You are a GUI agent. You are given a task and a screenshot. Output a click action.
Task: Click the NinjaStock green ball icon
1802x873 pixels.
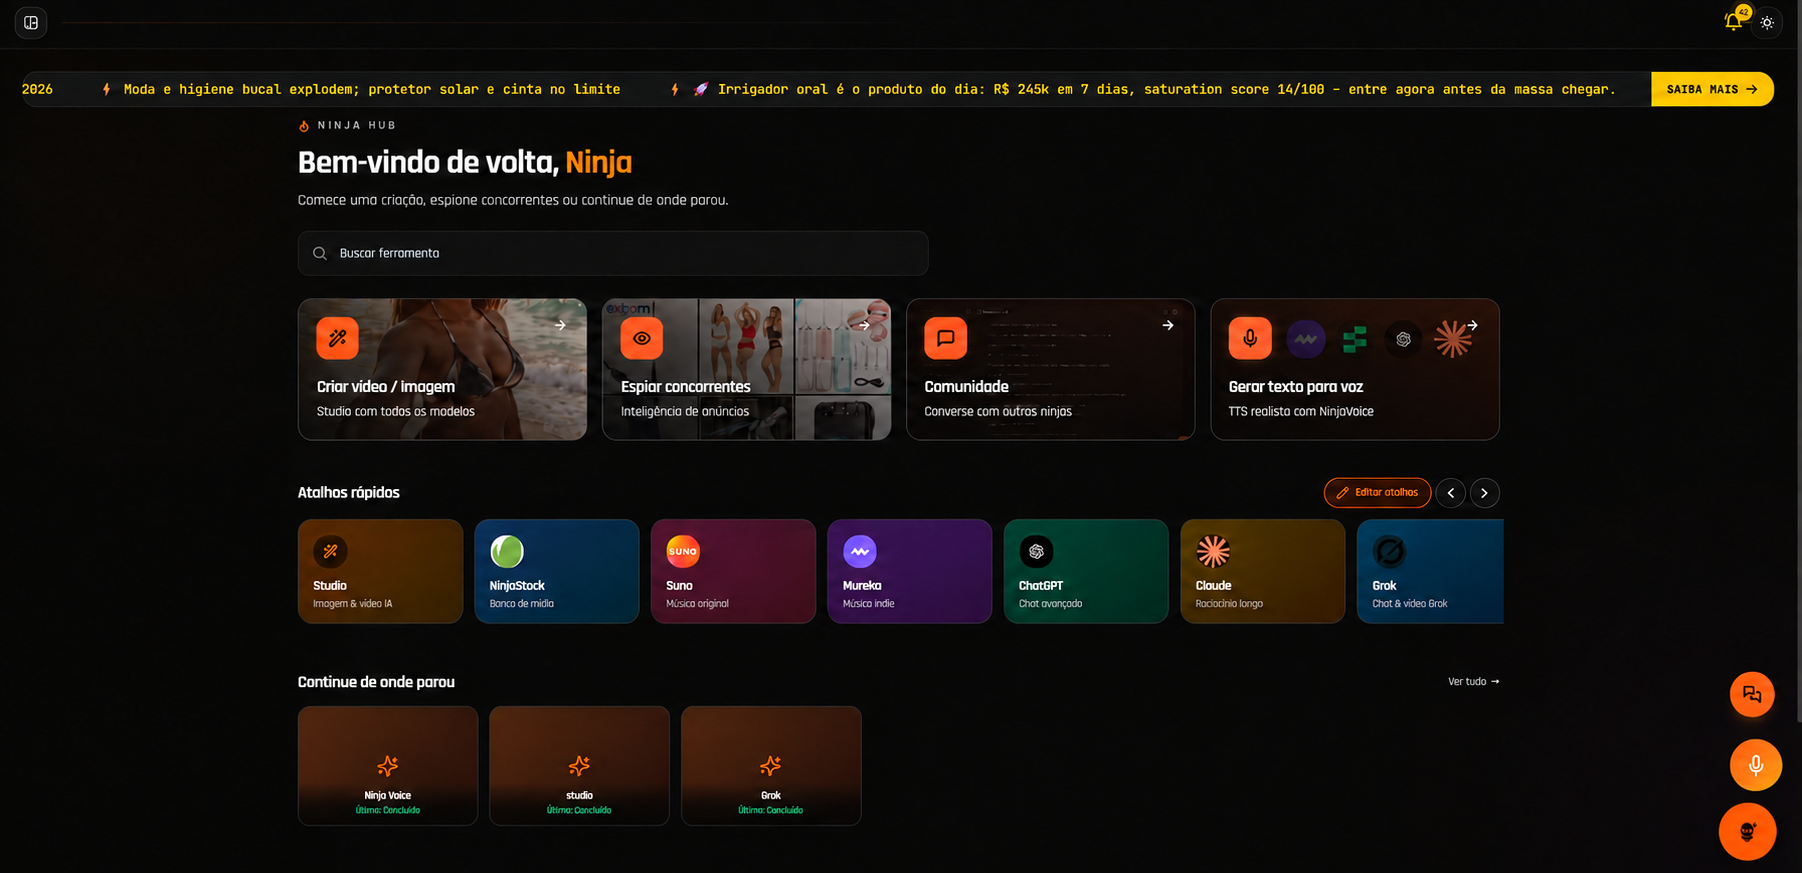[x=507, y=551]
